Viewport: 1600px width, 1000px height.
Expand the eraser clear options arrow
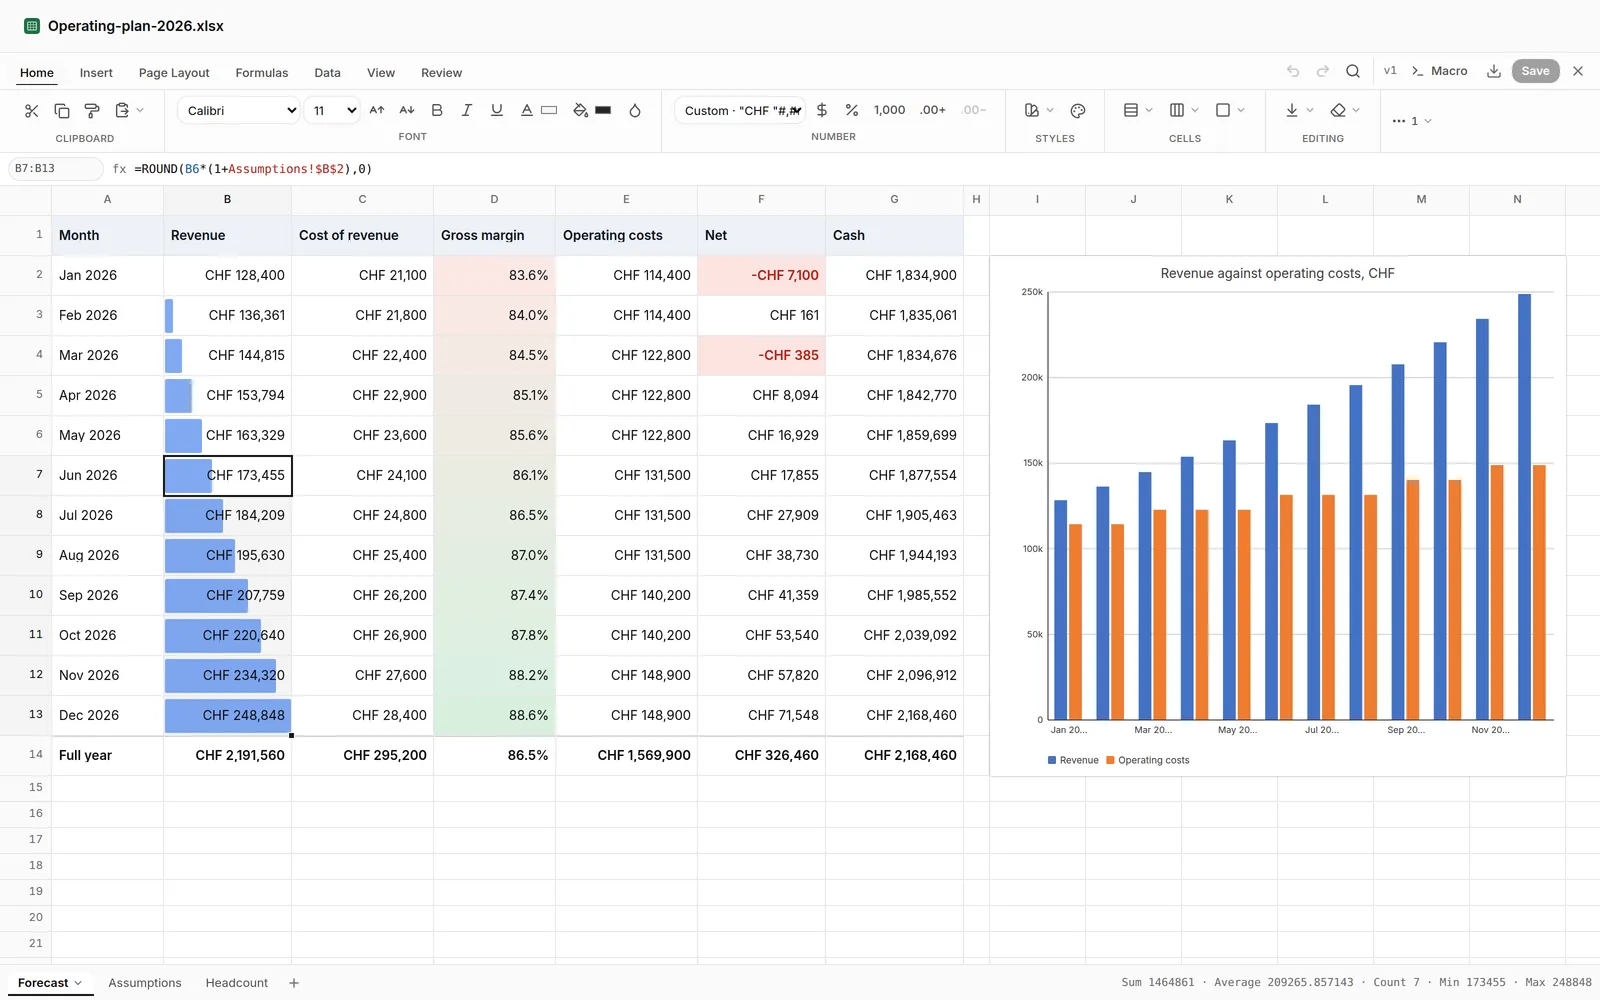pyautogui.click(x=1356, y=111)
